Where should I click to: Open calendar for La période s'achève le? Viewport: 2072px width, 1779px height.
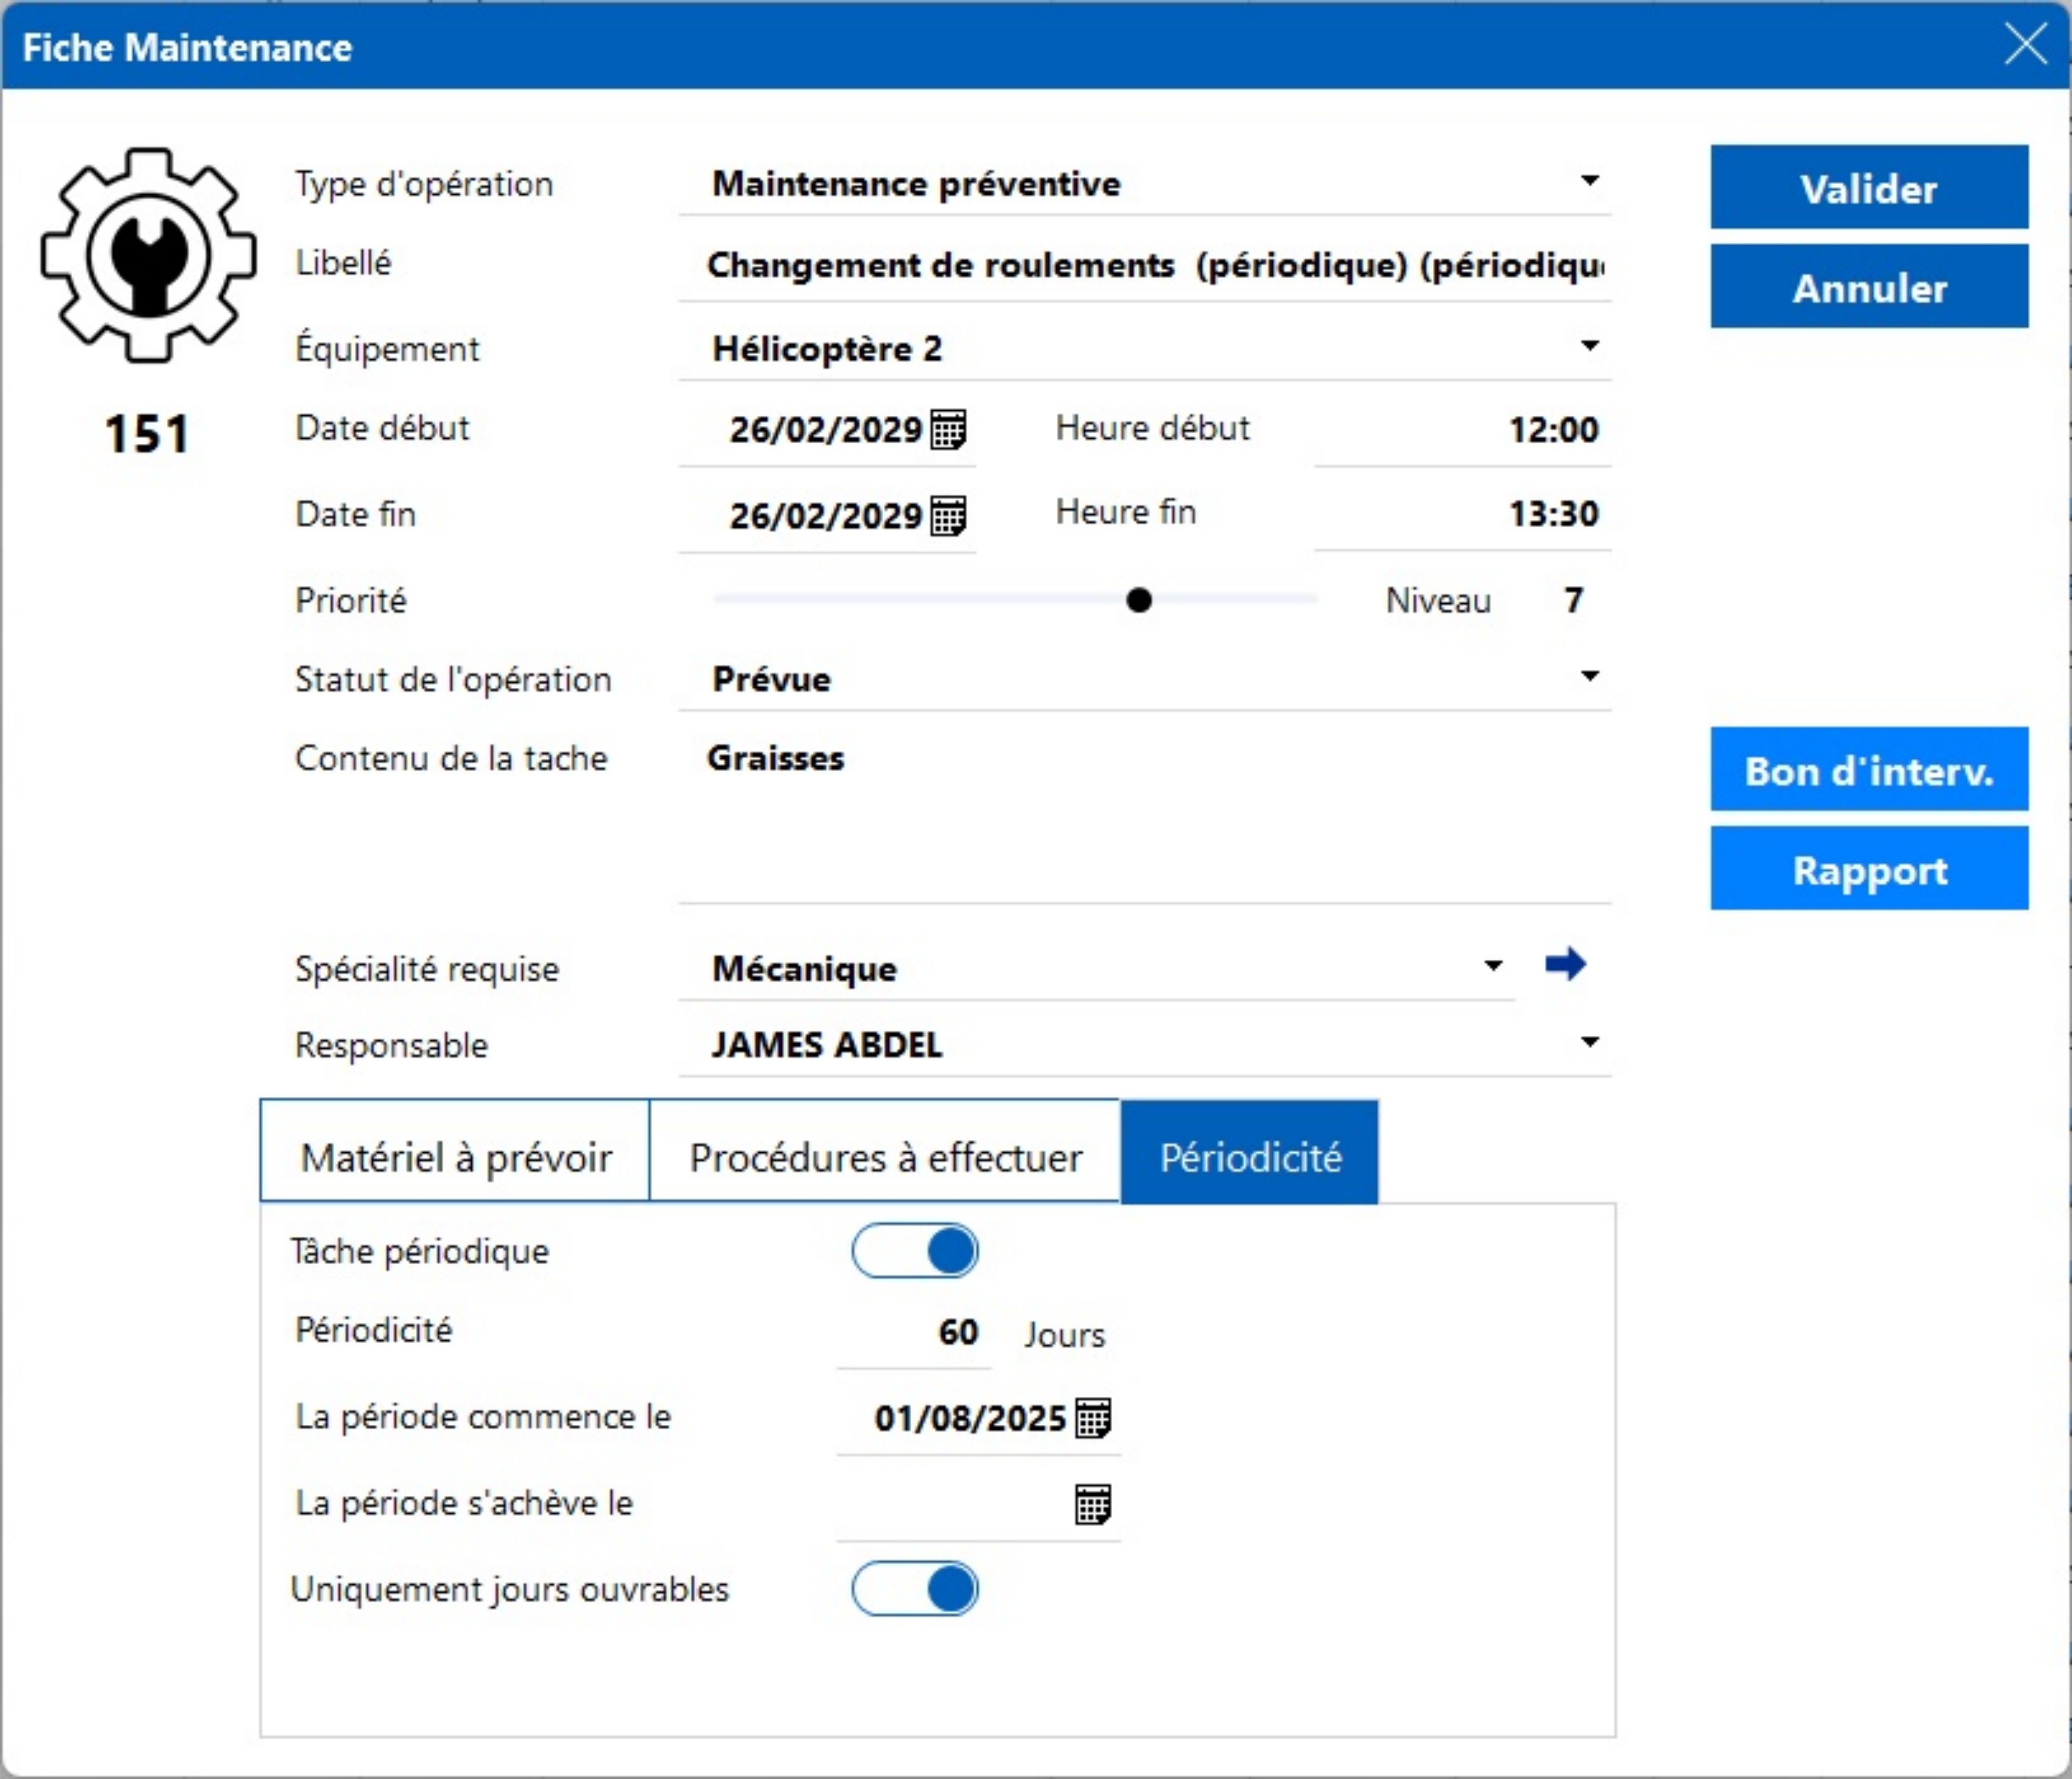tap(1092, 1504)
